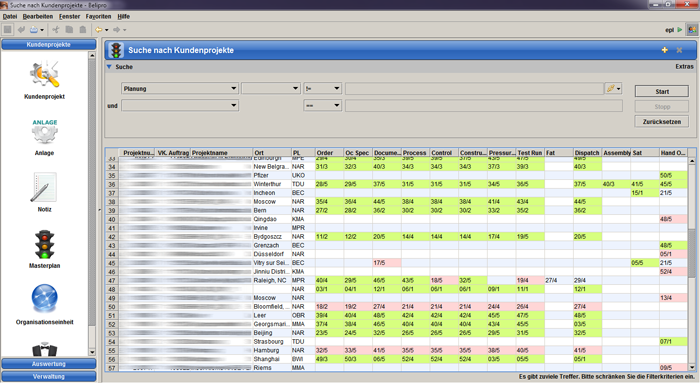Select the Verwaltung sidebar tab
The height and width of the screenshot is (383, 700).
[49, 376]
